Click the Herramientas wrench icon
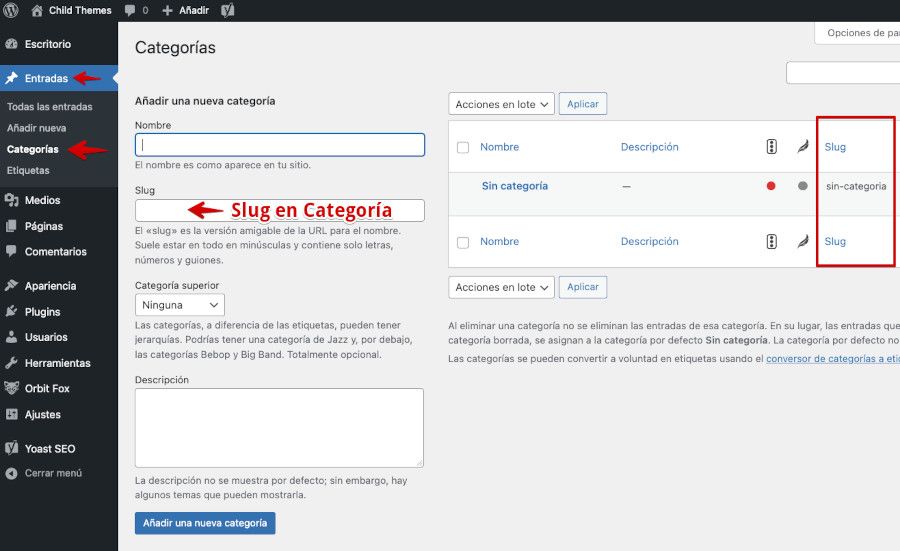 pos(11,363)
